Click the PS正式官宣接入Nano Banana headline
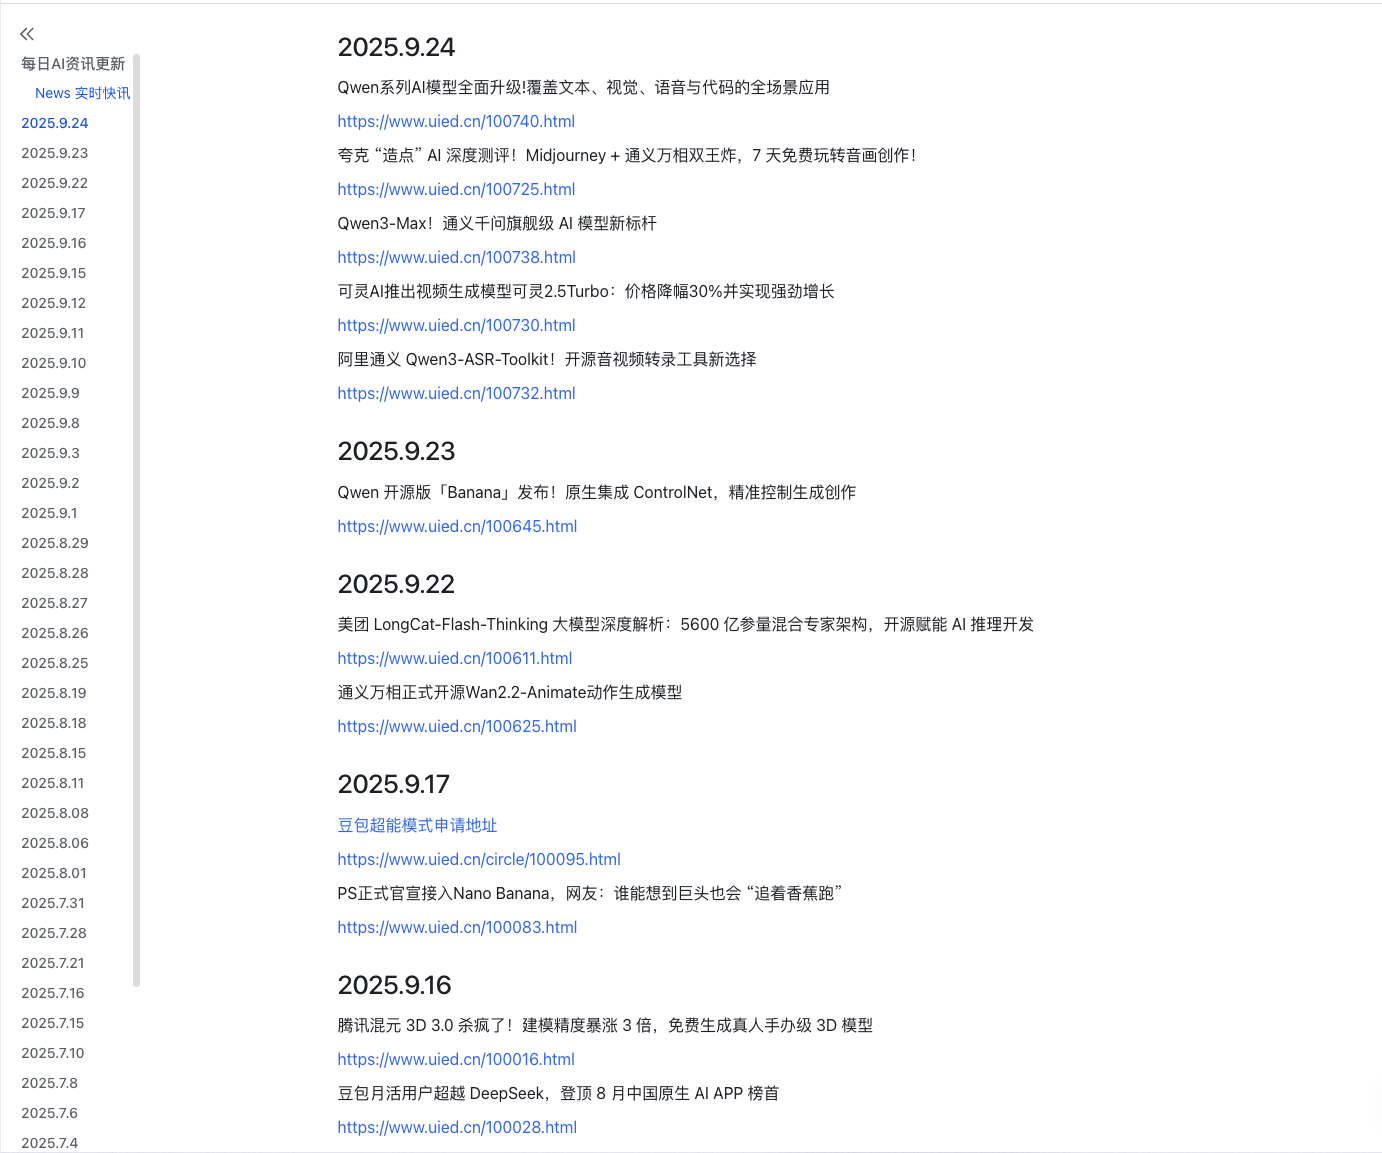Screen dimensions: 1382x1153 pyautogui.click(x=590, y=893)
